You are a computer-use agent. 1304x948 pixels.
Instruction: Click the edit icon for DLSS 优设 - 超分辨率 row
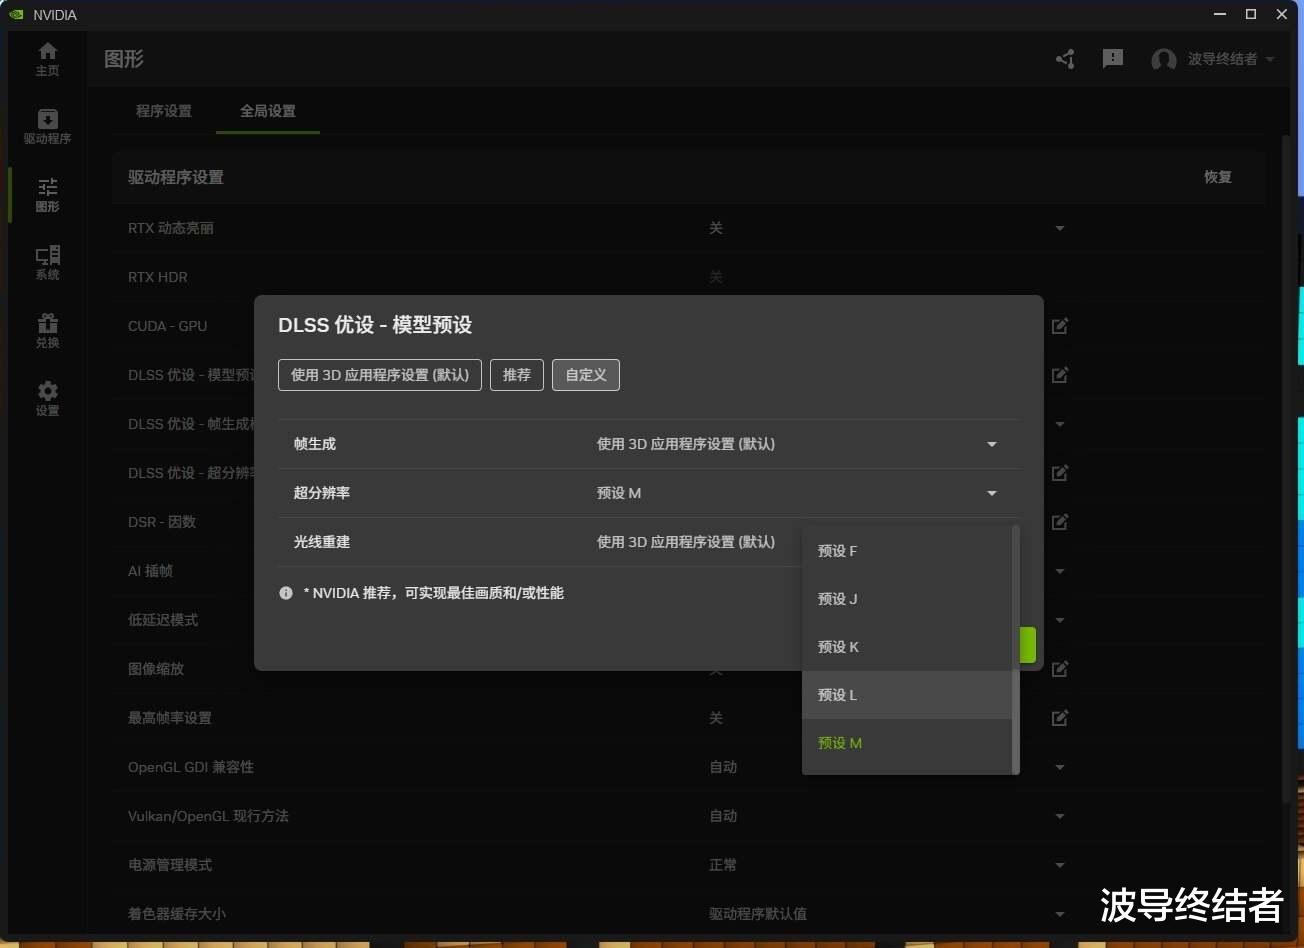pyautogui.click(x=1060, y=473)
